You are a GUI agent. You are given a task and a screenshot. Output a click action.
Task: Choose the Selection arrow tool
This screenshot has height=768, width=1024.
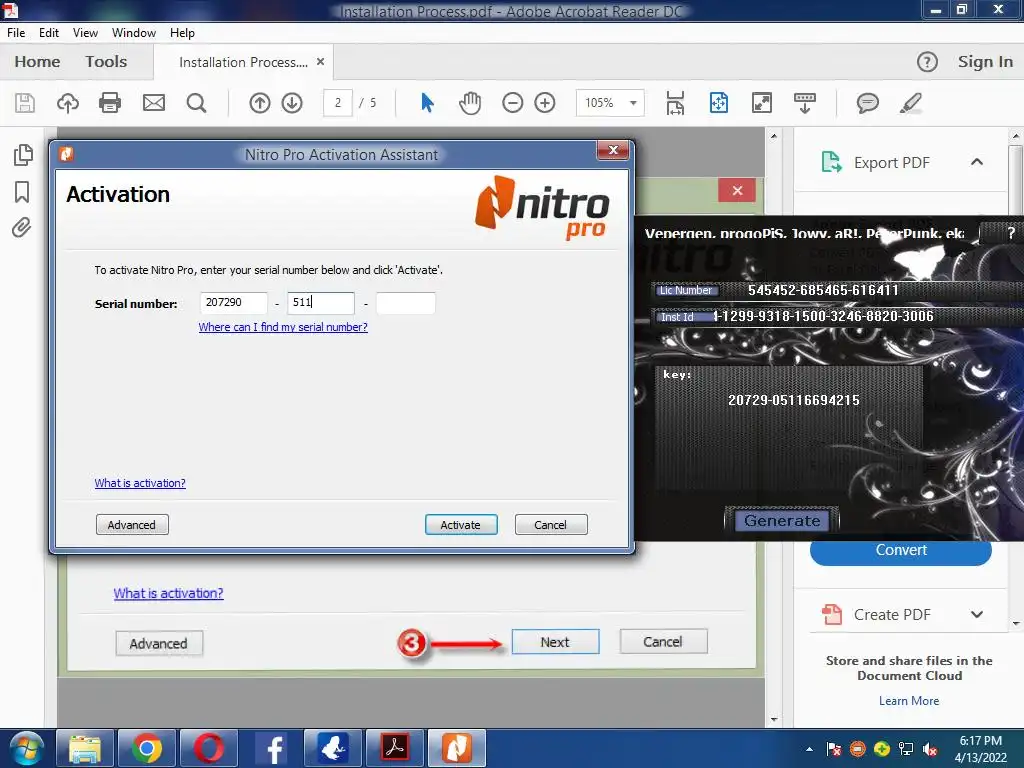pos(427,103)
